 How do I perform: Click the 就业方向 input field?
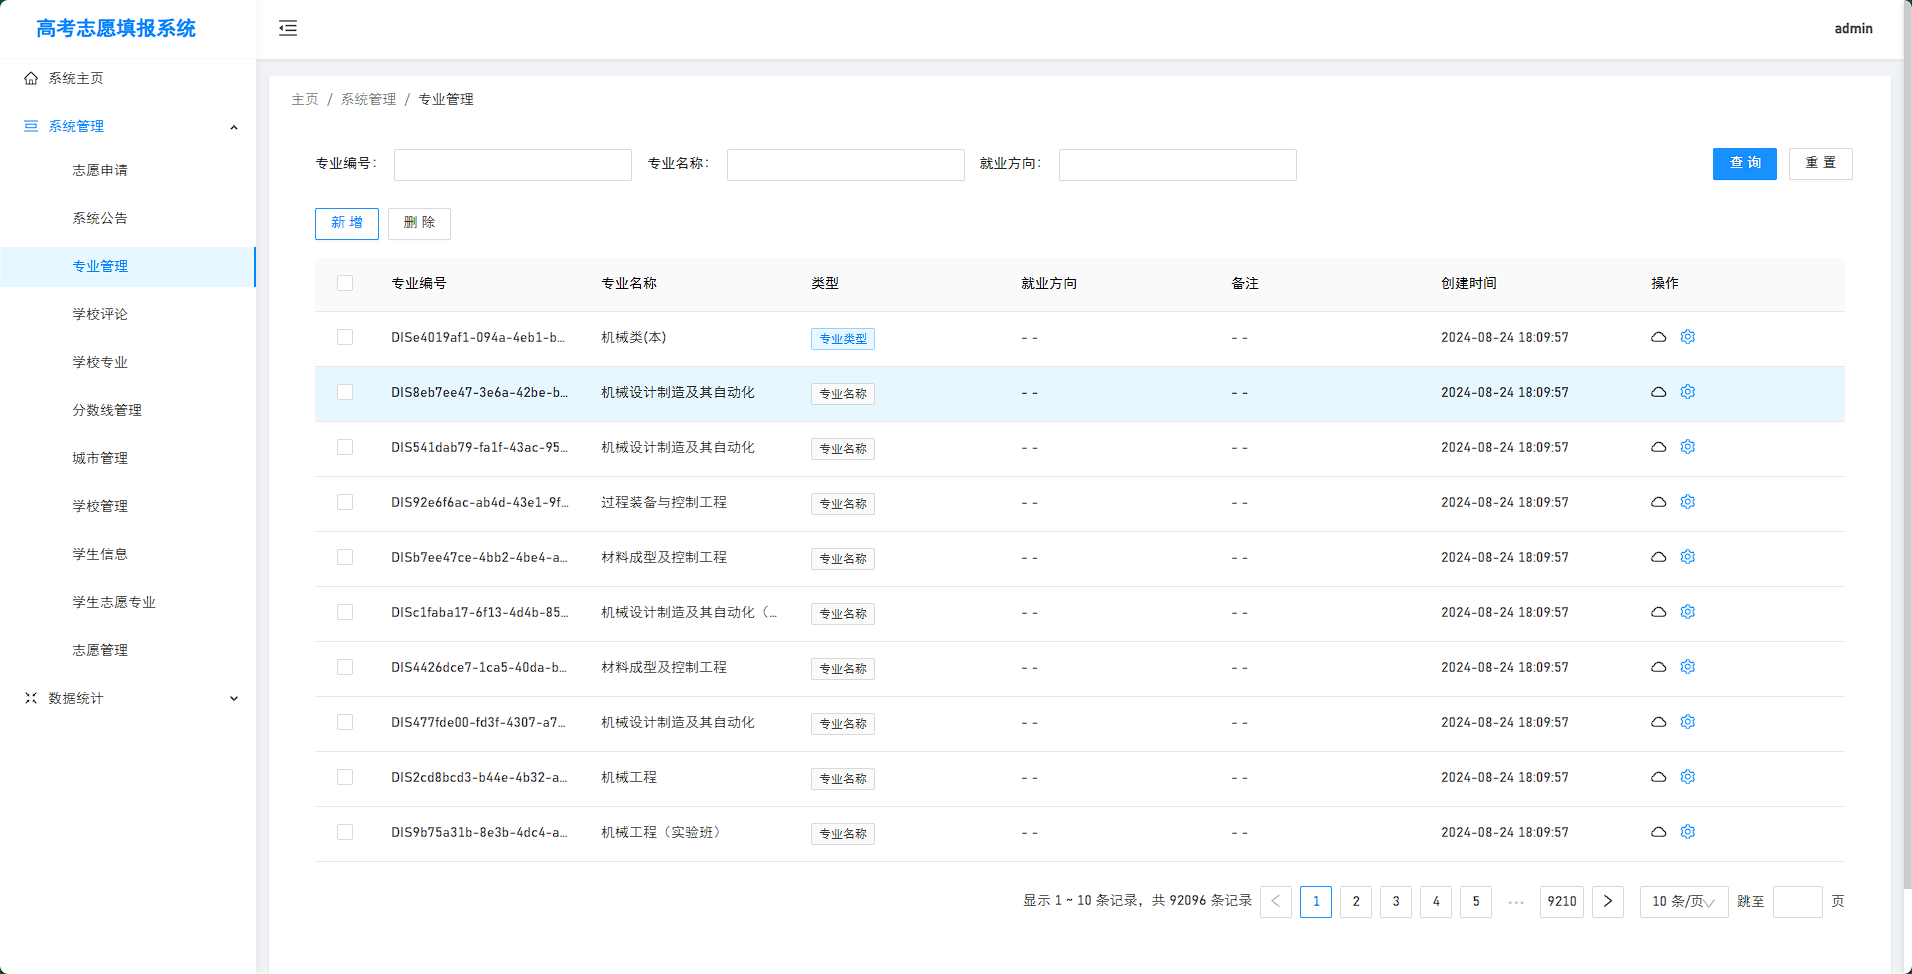click(1178, 164)
